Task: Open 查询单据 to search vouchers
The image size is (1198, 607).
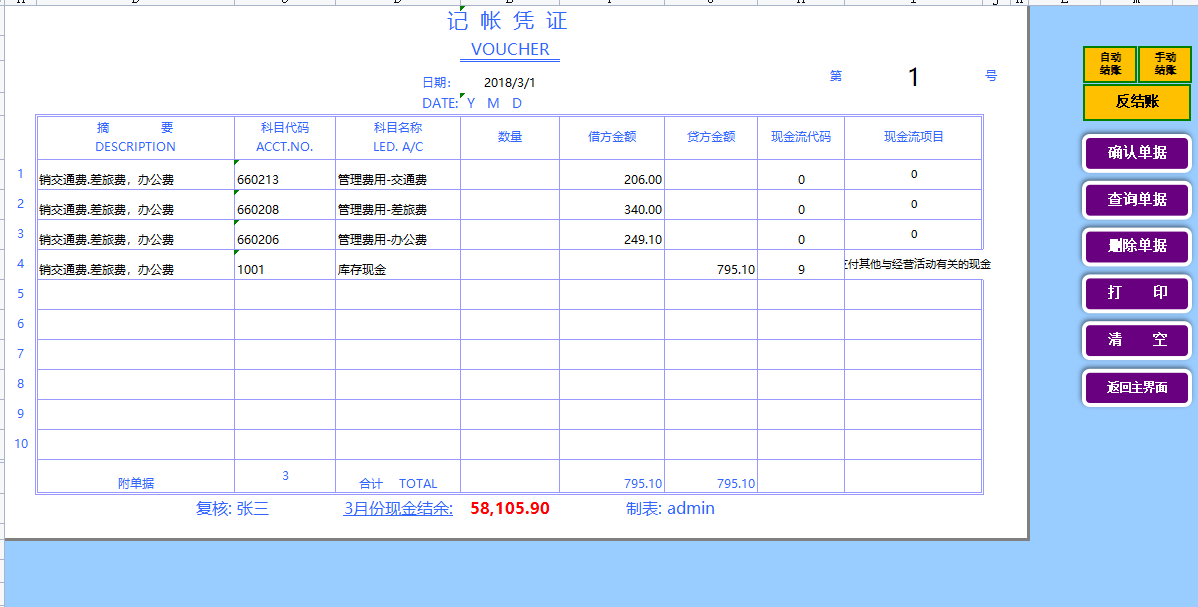Action: pyautogui.click(x=1137, y=200)
